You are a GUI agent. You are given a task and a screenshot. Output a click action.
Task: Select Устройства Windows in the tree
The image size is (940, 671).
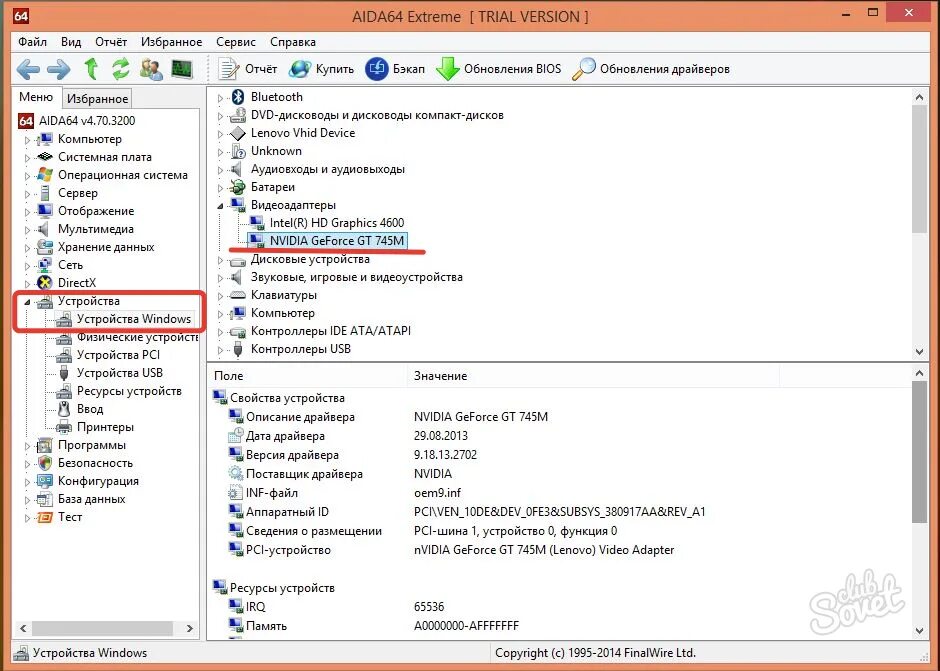(x=134, y=319)
